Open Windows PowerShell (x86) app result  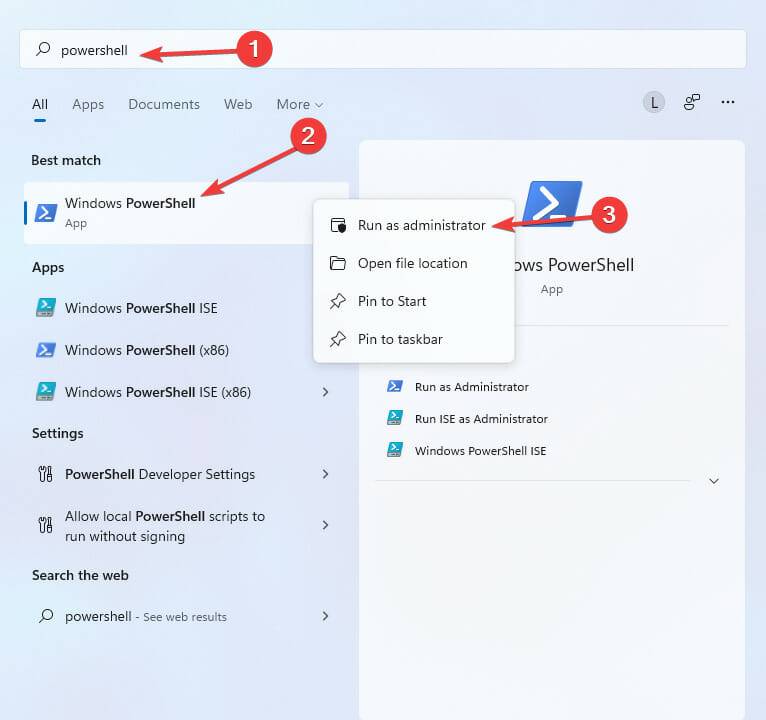[x=169, y=350]
